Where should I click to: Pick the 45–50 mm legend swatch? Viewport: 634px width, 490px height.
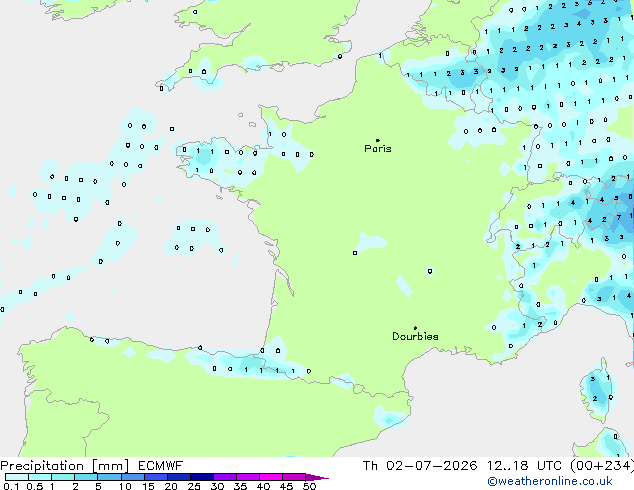click(x=294, y=477)
